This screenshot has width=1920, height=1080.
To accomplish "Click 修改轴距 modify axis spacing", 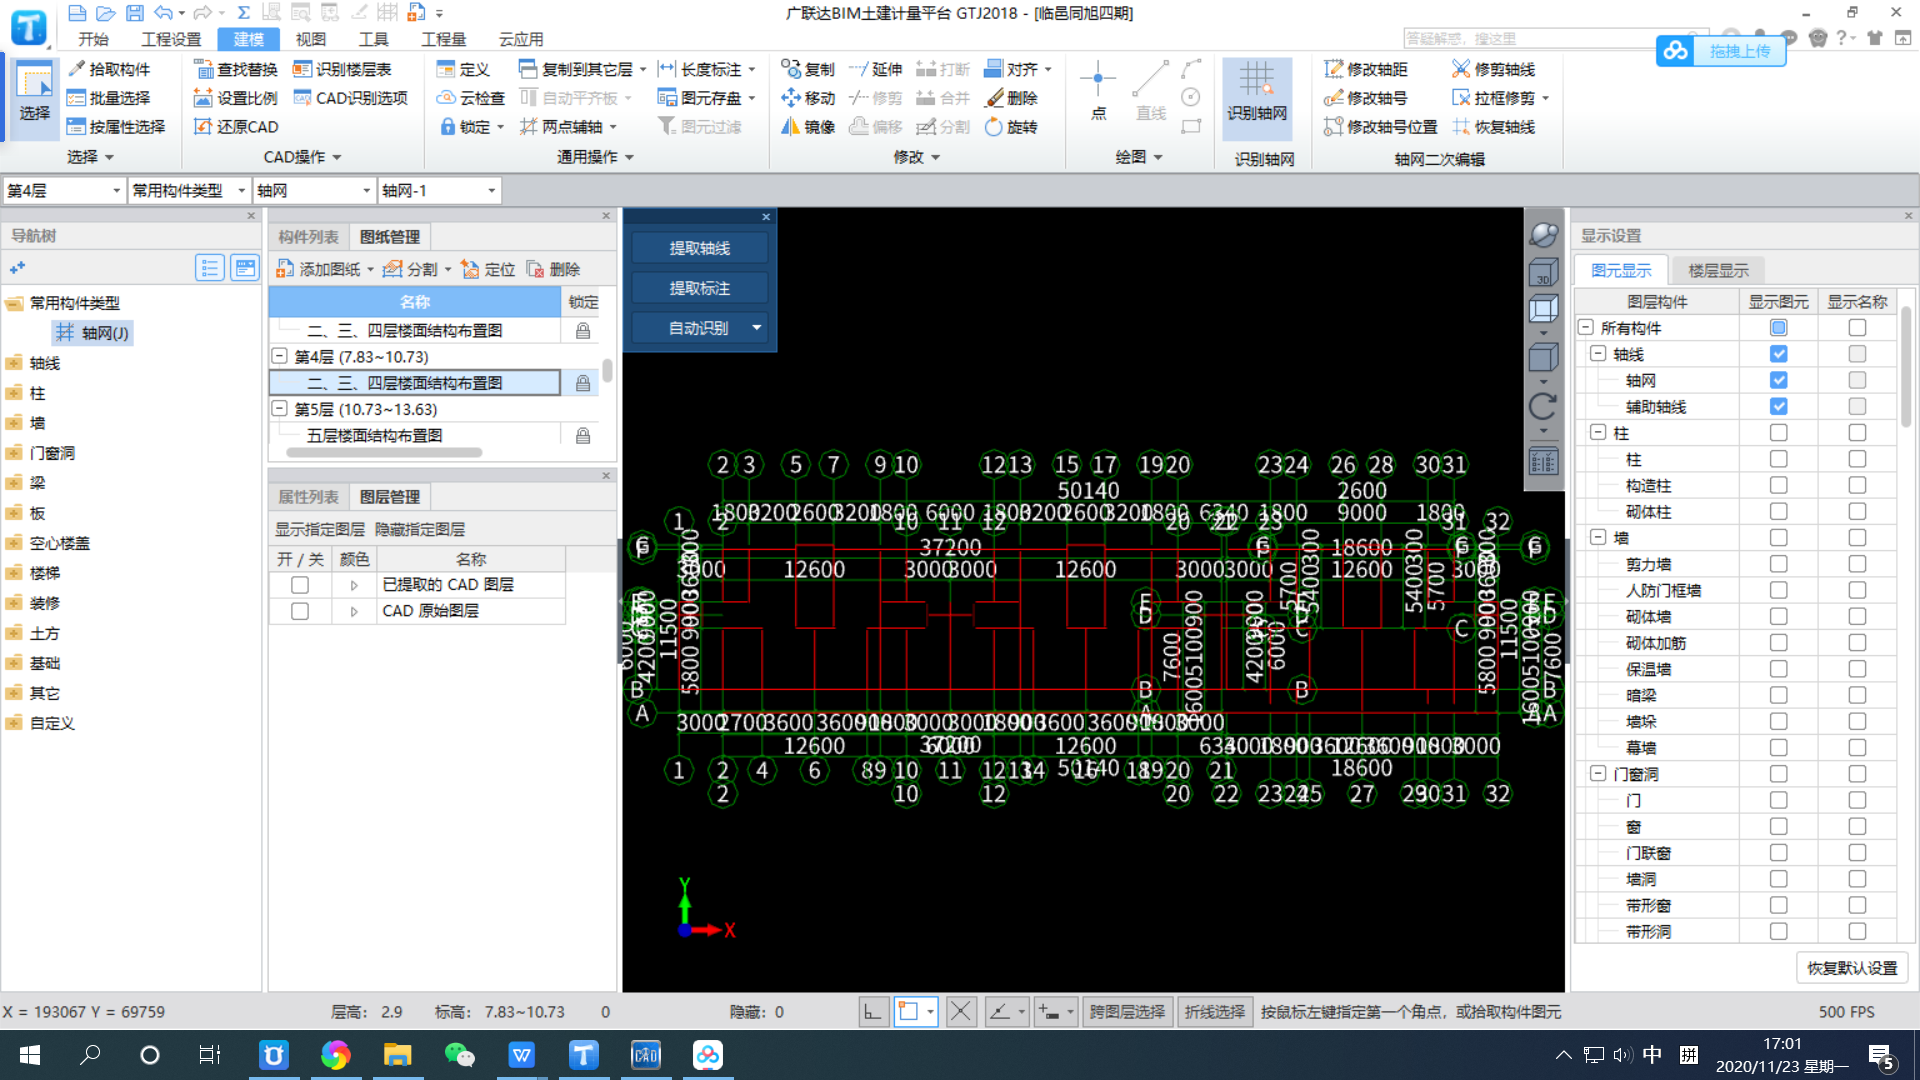I will (1366, 69).
